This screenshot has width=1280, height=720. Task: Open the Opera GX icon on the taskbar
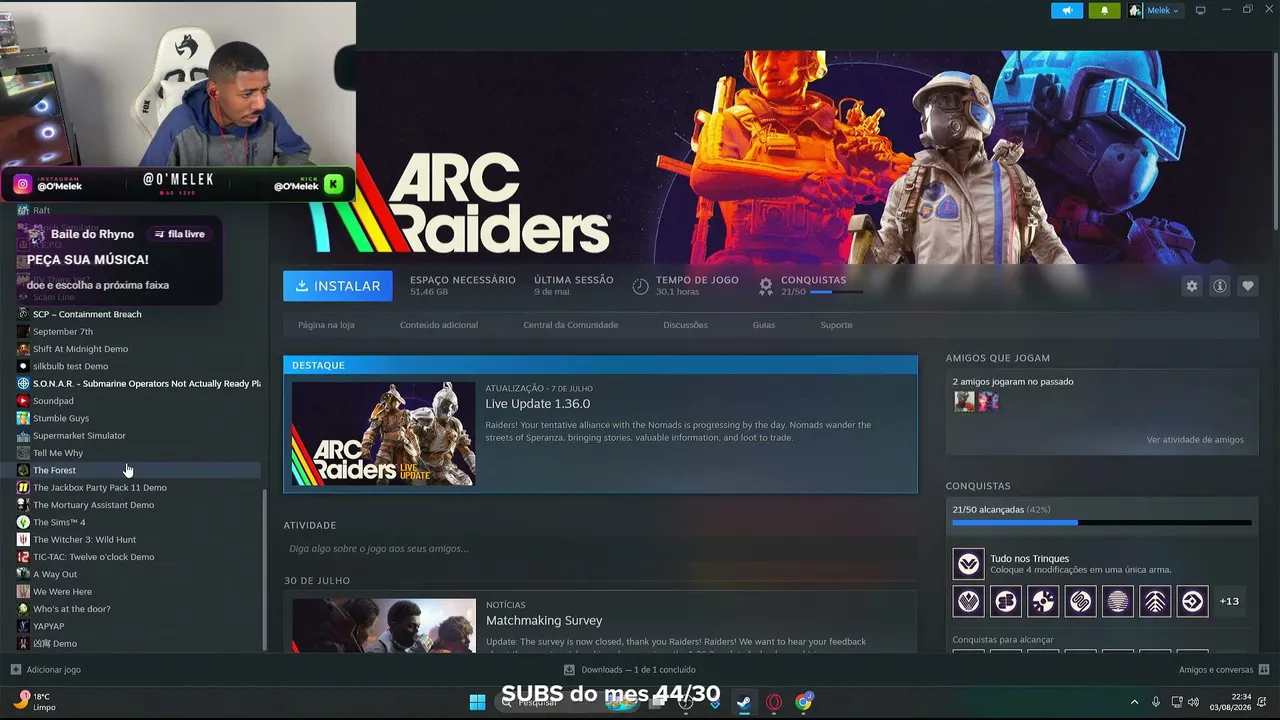coord(774,702)
